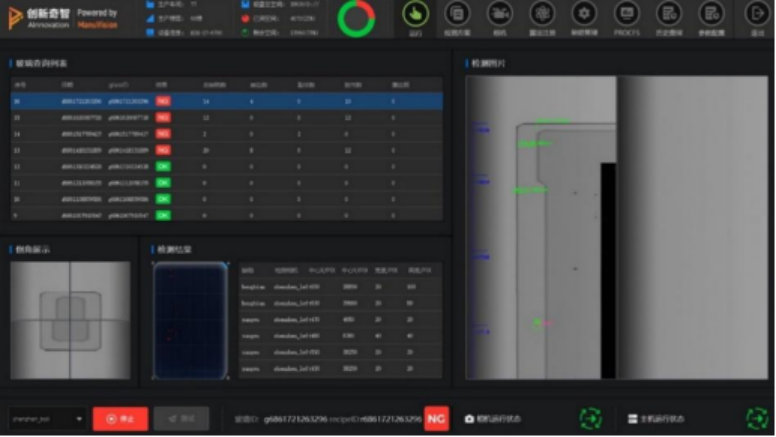Click the green circular icon beside host status

(757, 419)
